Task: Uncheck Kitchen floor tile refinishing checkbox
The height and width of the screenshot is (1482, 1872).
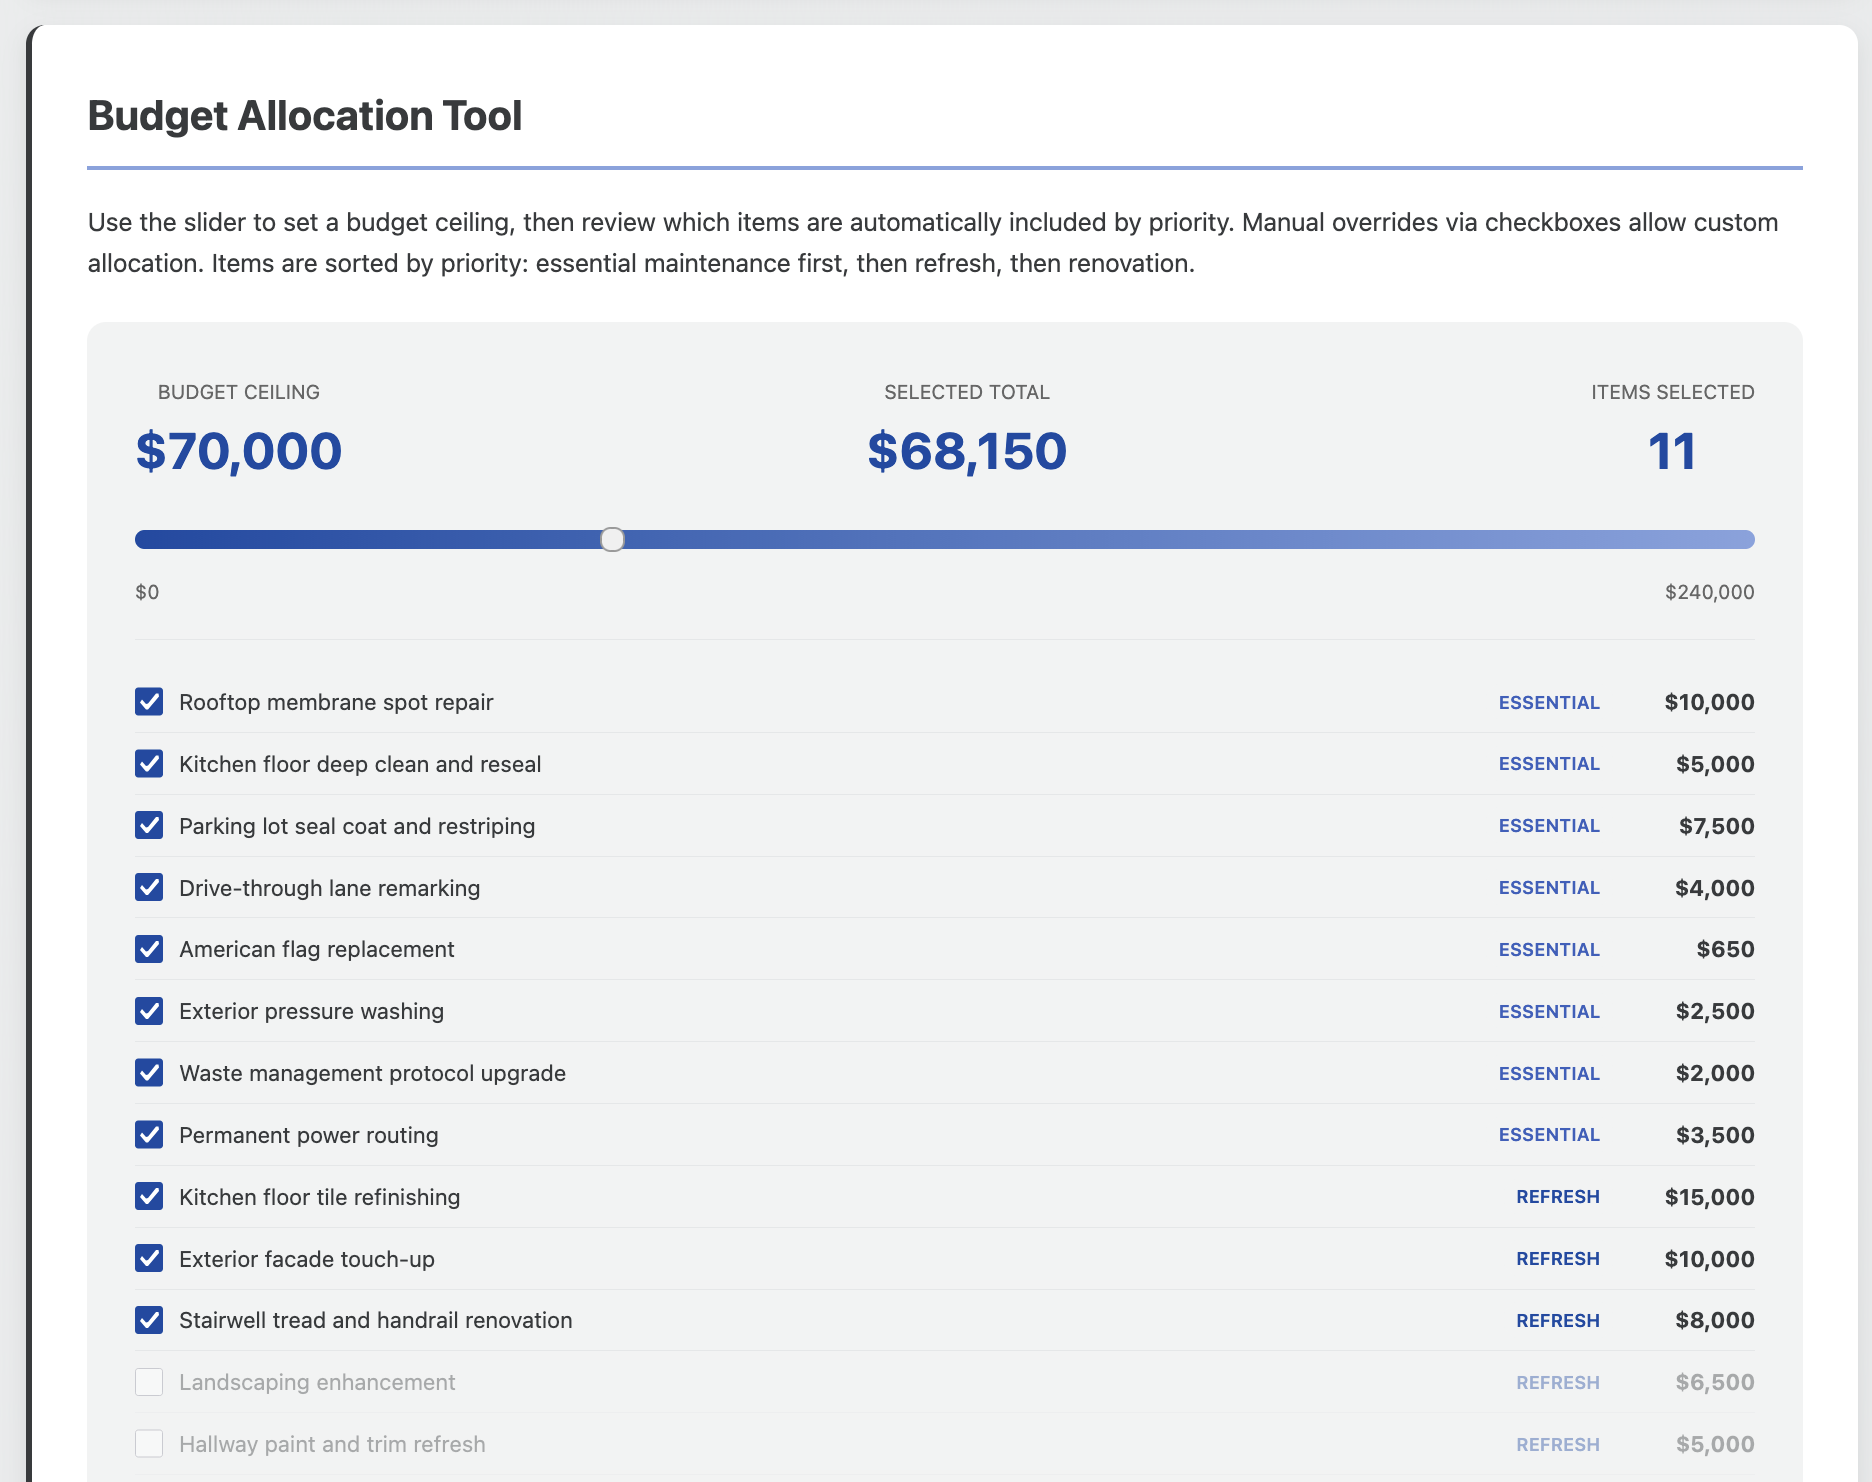Action: [x=149, y=1197]
